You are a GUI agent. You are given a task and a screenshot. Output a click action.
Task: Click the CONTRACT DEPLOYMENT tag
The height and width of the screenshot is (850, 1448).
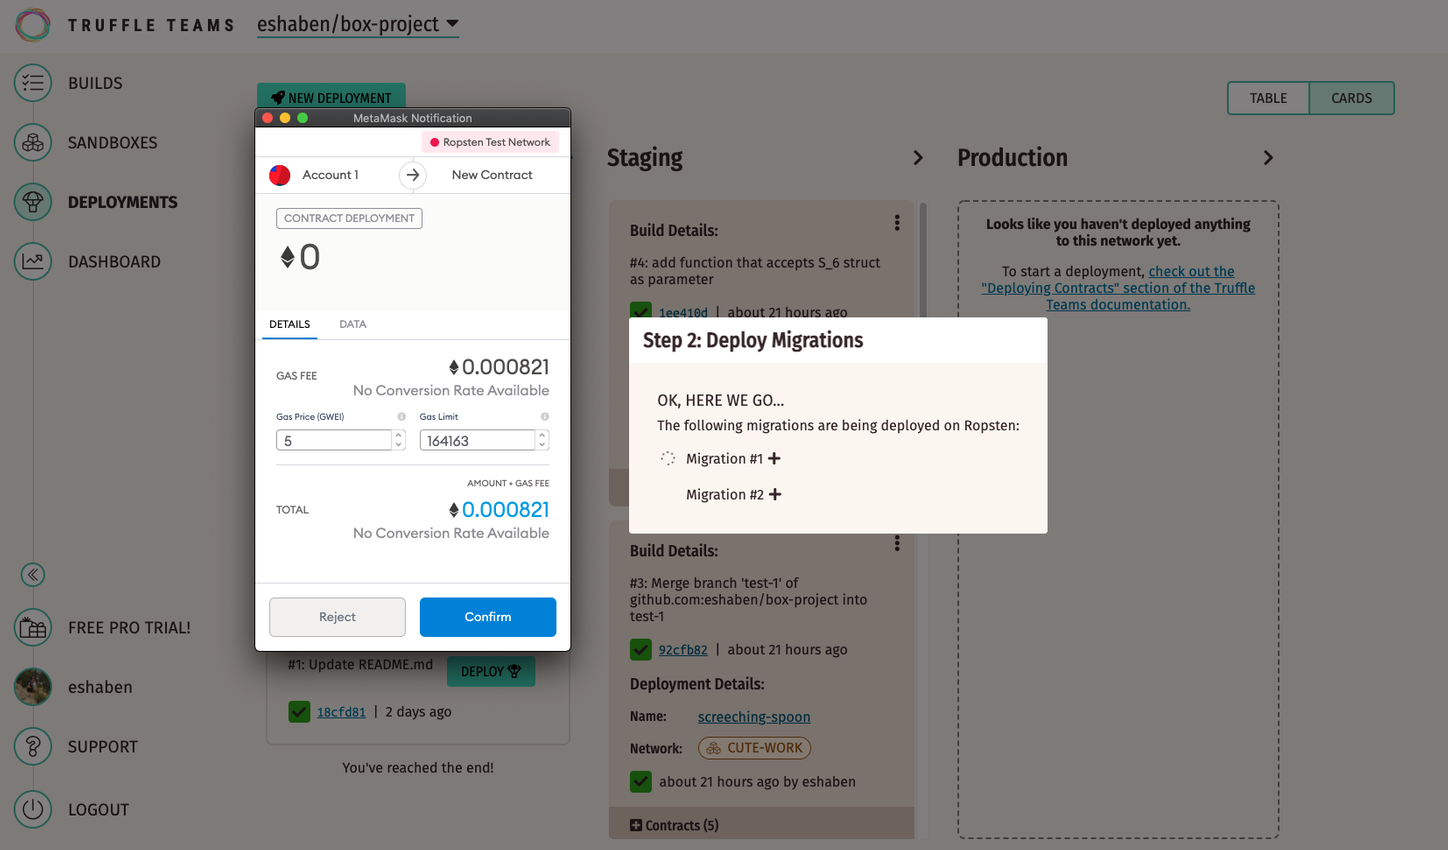tap(349, 218)
